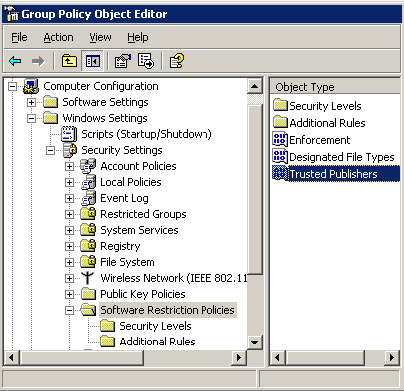Screen dimensions: 404x391
Task: Click the Back arrow toolbar icon
Action: tap(15, 61)
